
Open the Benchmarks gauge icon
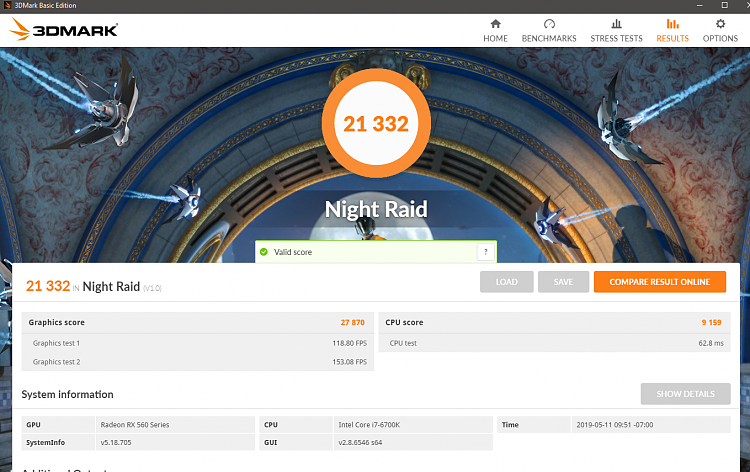pos(549,23)
